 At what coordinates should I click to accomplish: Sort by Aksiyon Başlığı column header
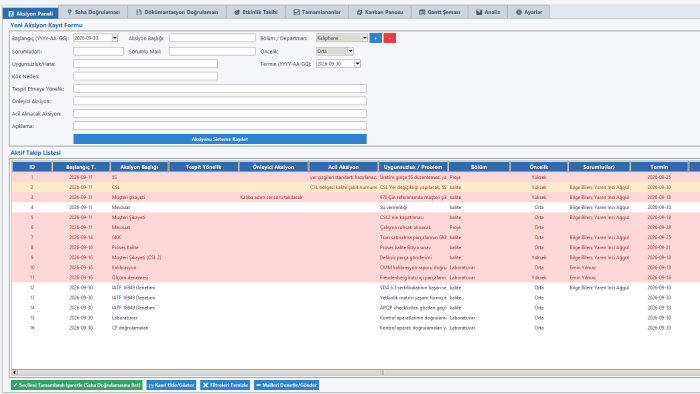139,167
